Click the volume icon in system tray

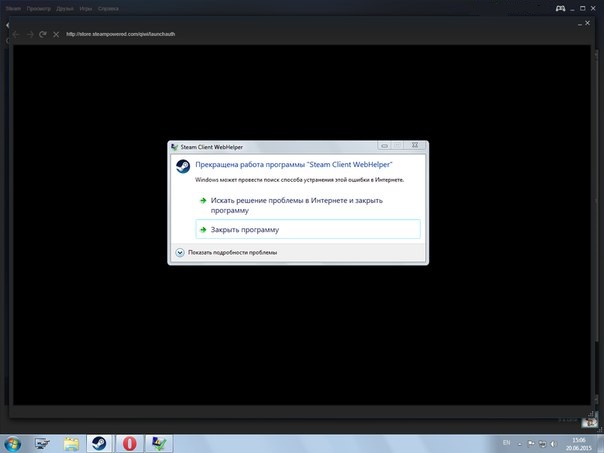click(551, 441)
